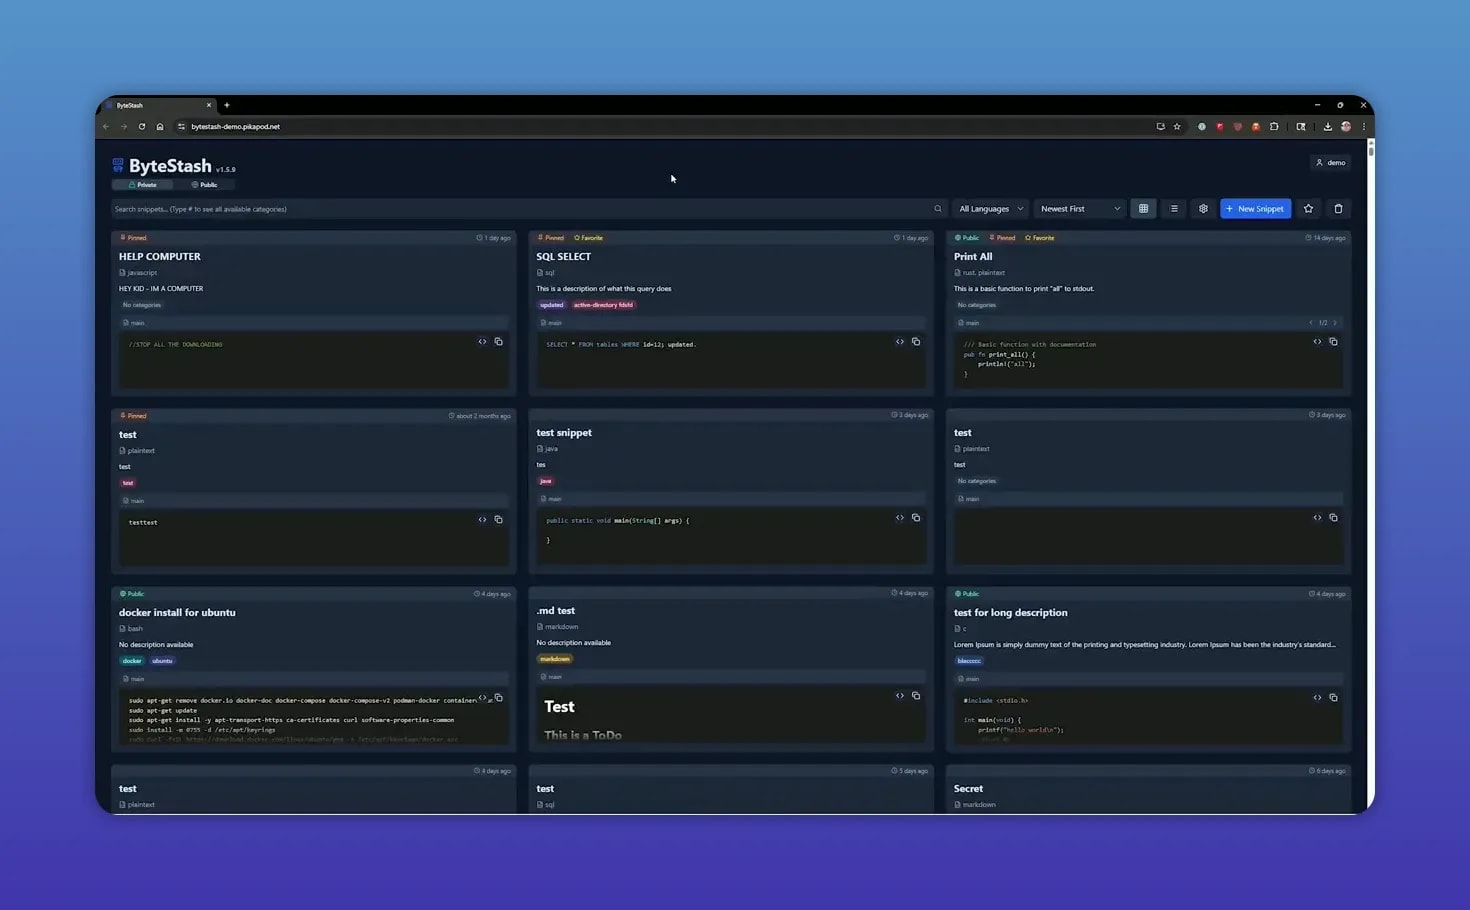Click the search magnifier icon
The height and width of the screenshot is (910, 1470).
[937, 209]
